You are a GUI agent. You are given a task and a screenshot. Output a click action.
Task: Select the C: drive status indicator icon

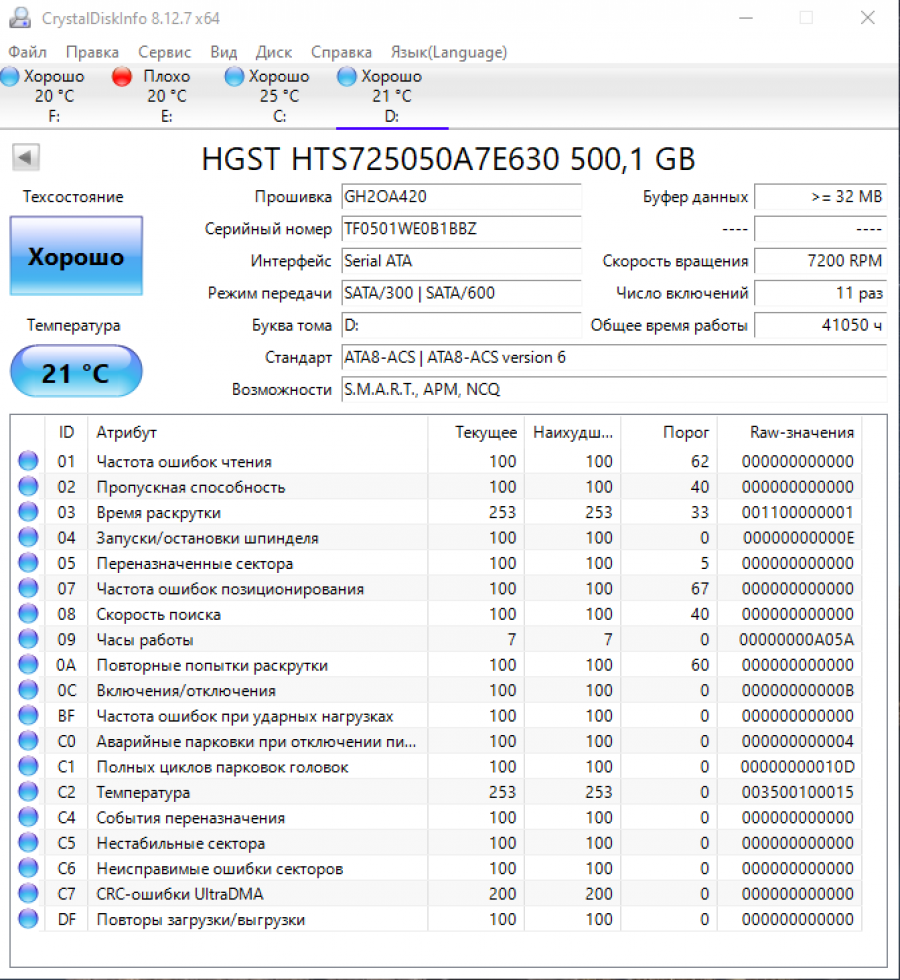tap(234, 76)
